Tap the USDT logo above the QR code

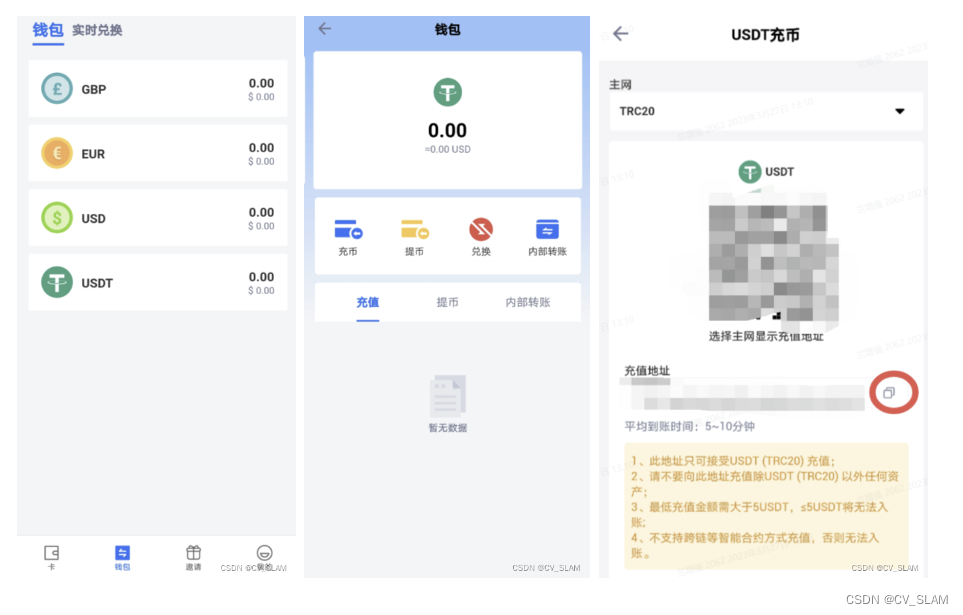(x=749, y=171)
